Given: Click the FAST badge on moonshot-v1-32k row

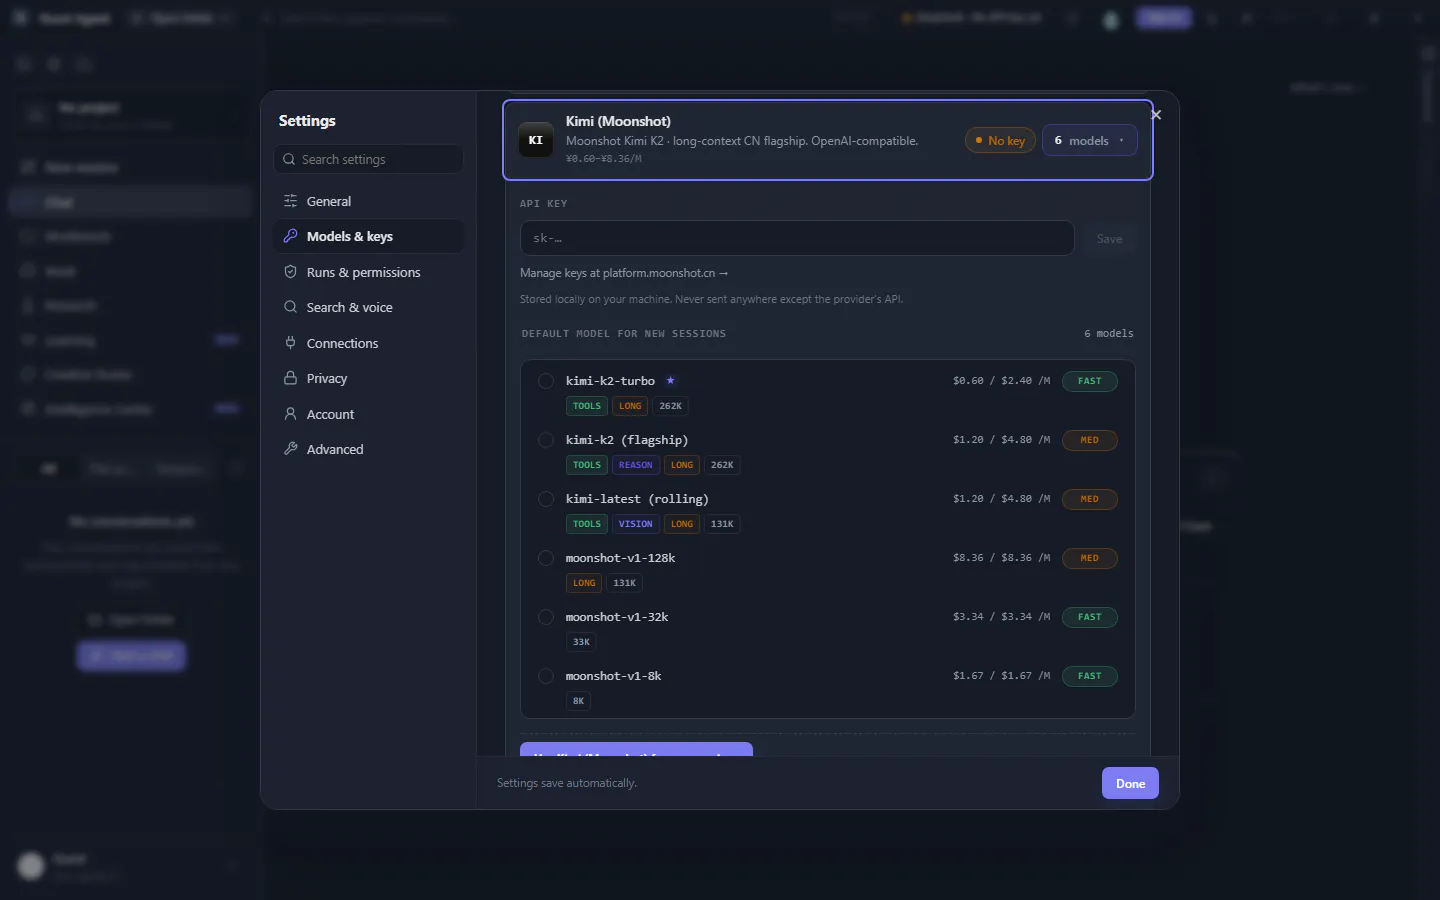Looking at the screenshot, I should click(1090, 617).
